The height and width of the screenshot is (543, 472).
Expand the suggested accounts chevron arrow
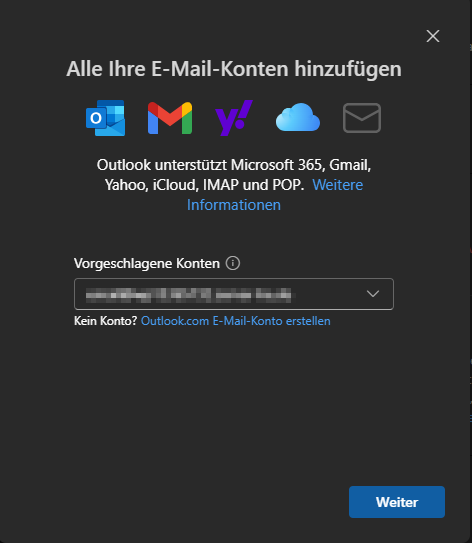coord(373,294)
